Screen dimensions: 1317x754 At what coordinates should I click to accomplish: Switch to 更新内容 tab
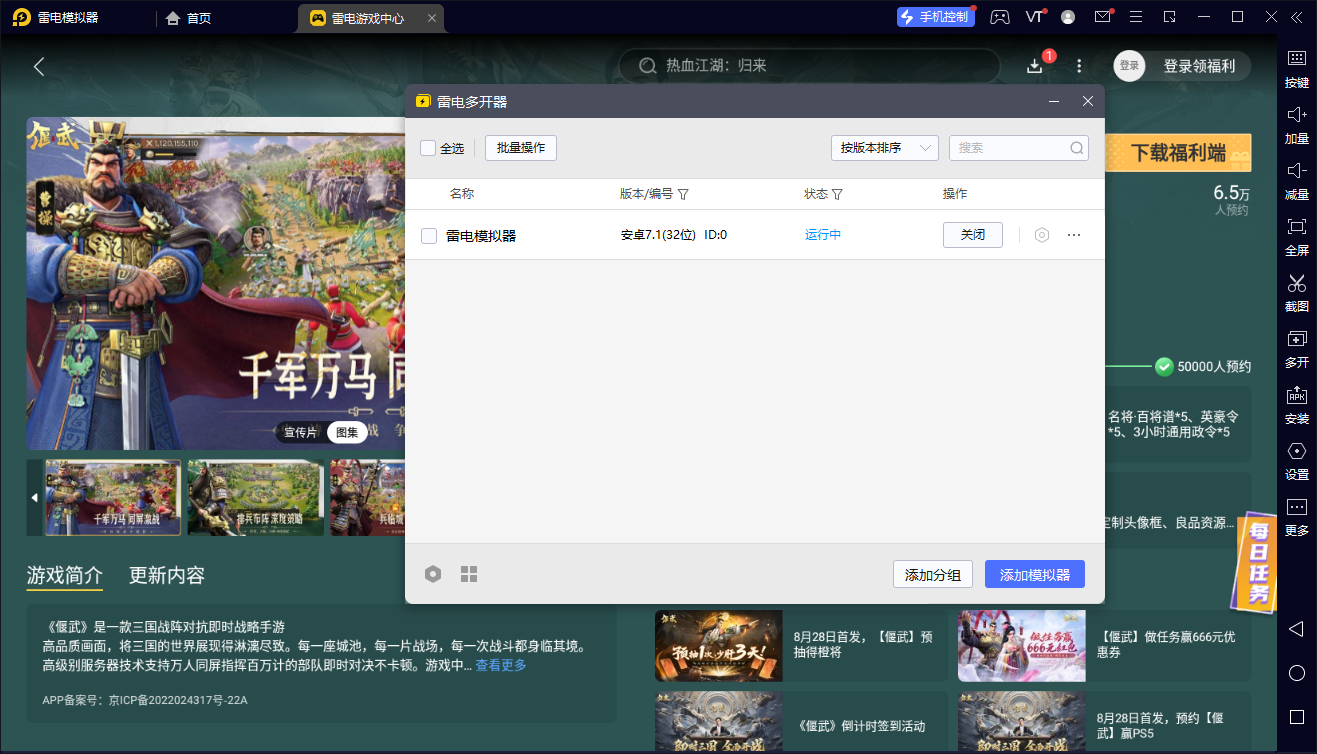click(x=167, y=576)
